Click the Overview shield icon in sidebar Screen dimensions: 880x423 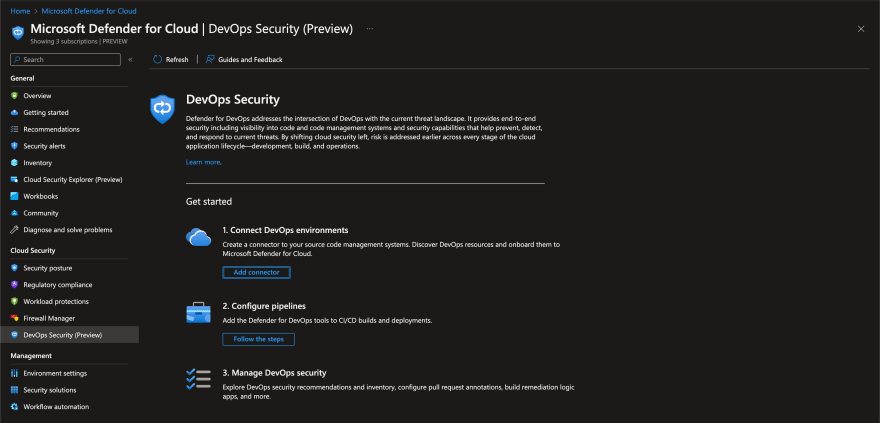[15, 96]
